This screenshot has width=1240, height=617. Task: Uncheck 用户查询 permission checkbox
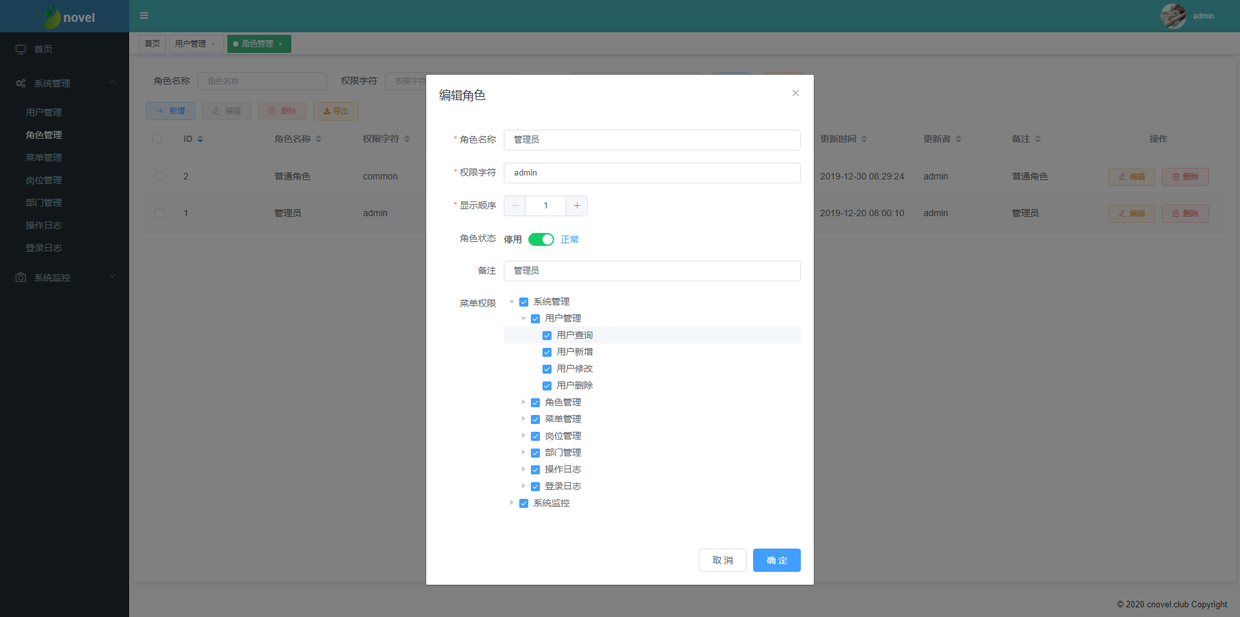(547, 335)
